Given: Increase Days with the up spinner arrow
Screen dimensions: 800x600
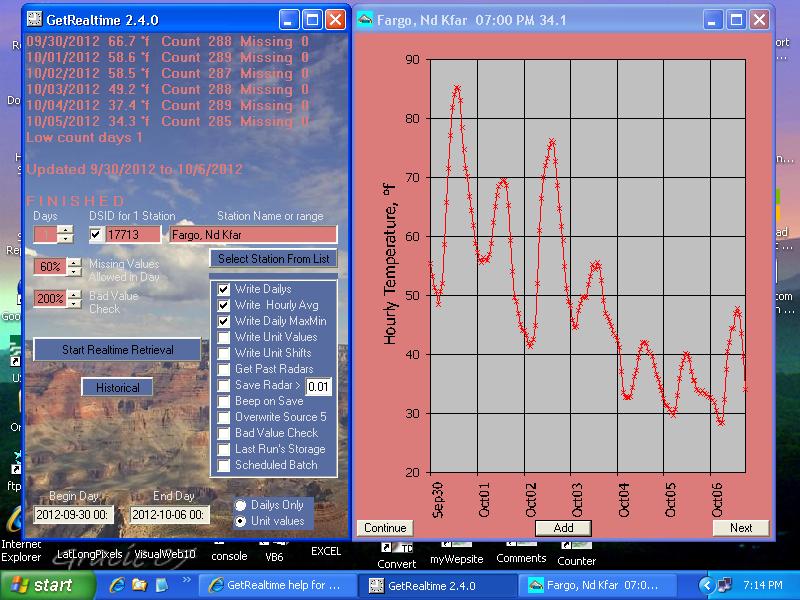Looking at the screenshot, I should [64, 229].
